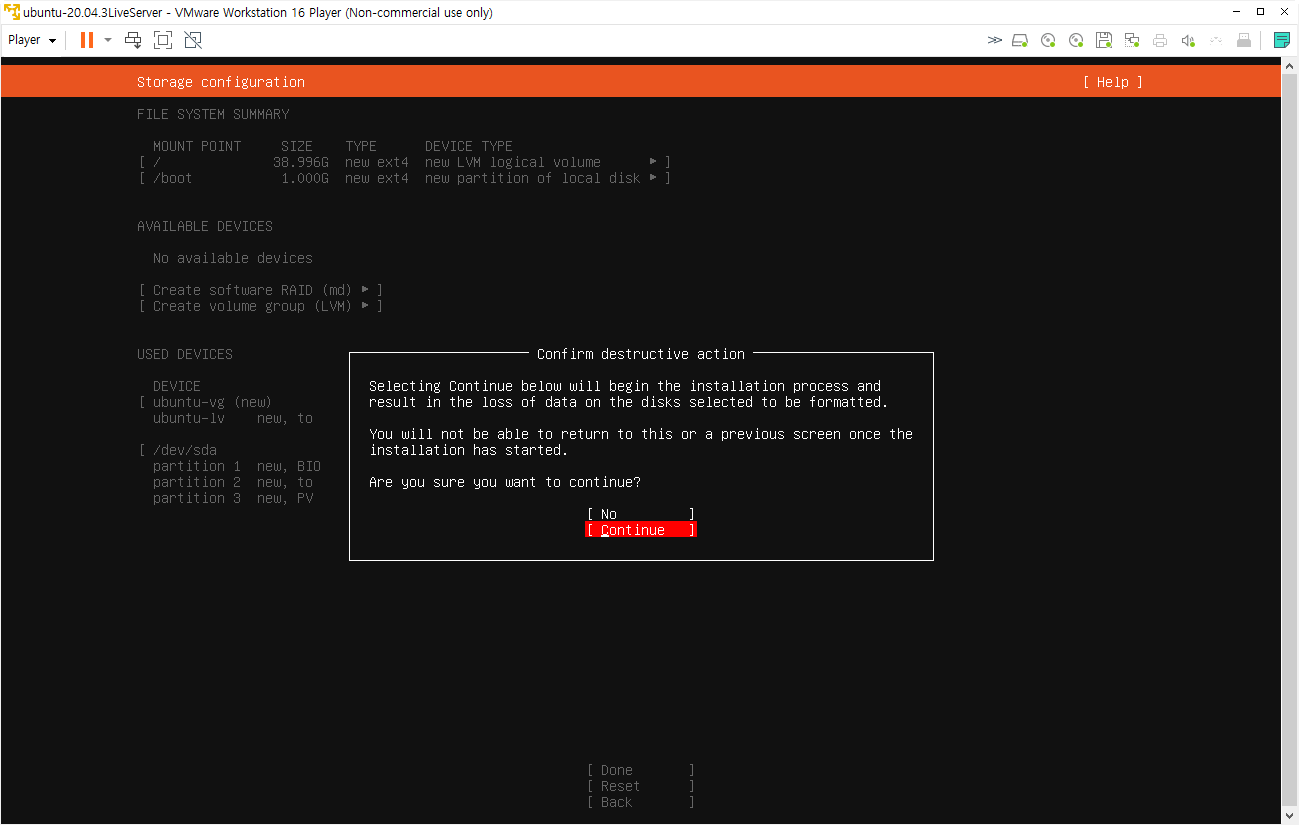Click the 38.996G size value
This screenshot has width=1299, height=825.
tap(301, 162)
